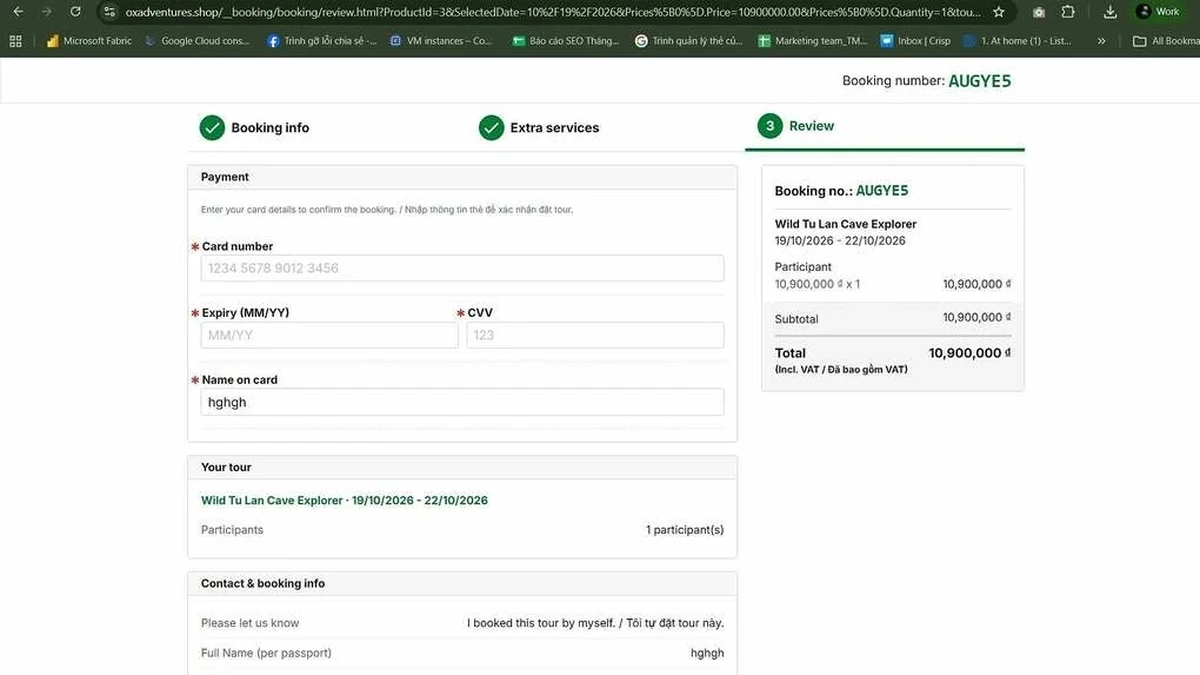Click the Total amount 10,900,000 đ
Viewport: 1200px width, 675px height.
[970, 353]
